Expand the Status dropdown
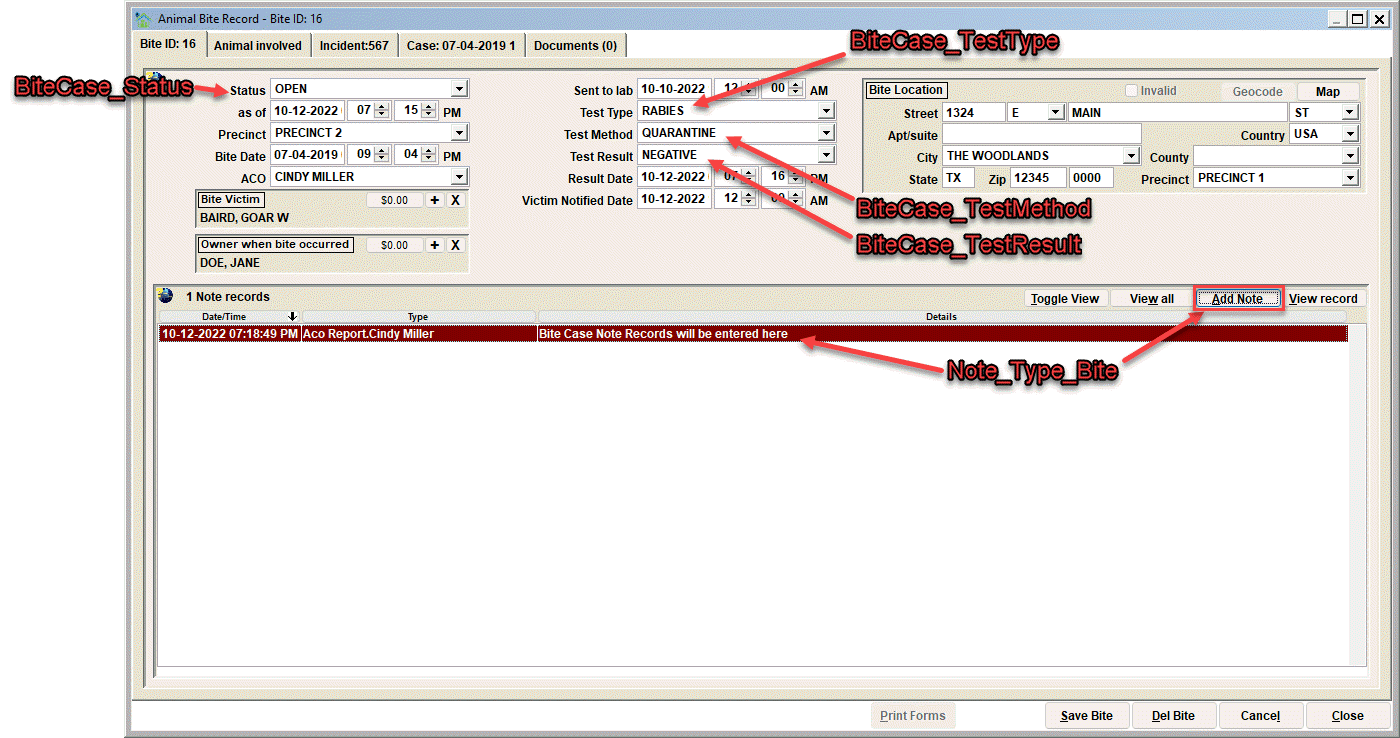Image resolution: width=1400 pixels, height=738 pixels. [x=459, y=89]
